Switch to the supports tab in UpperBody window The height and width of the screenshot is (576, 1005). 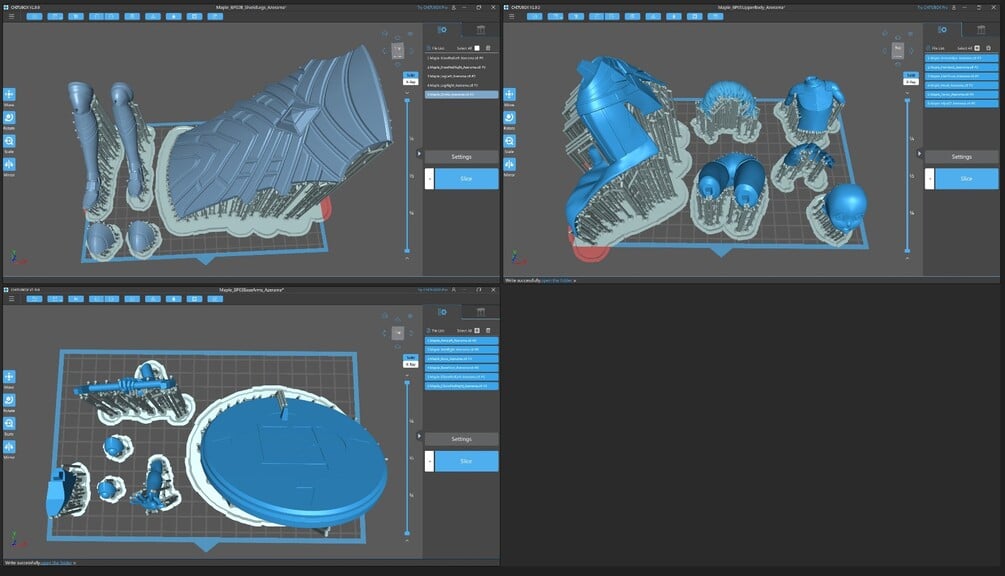tap(981, 29)
